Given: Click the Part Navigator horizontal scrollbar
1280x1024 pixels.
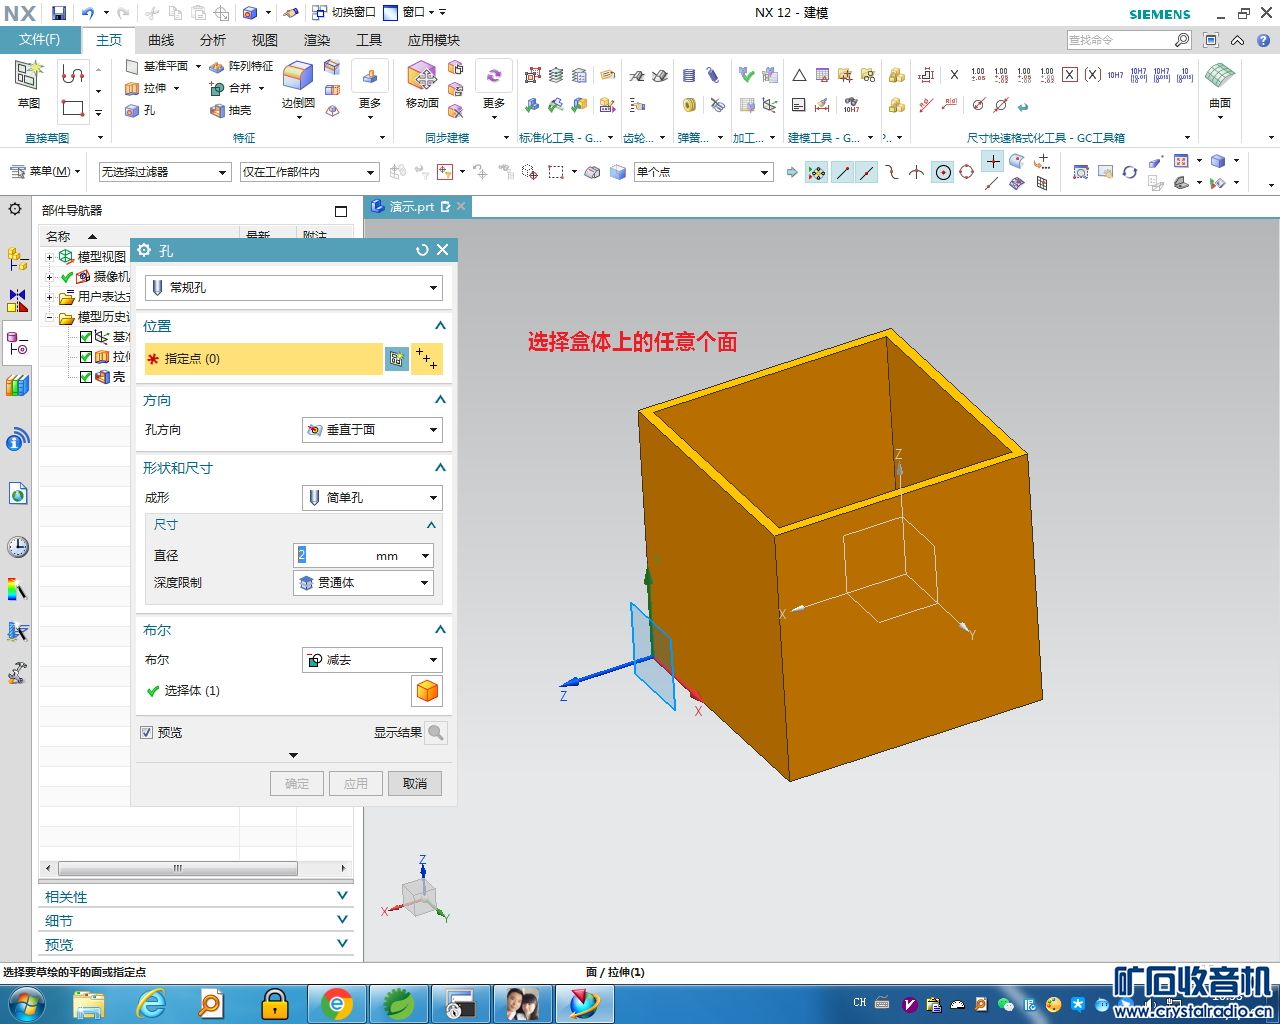Looking at the screenshot, I should point(178,868).
